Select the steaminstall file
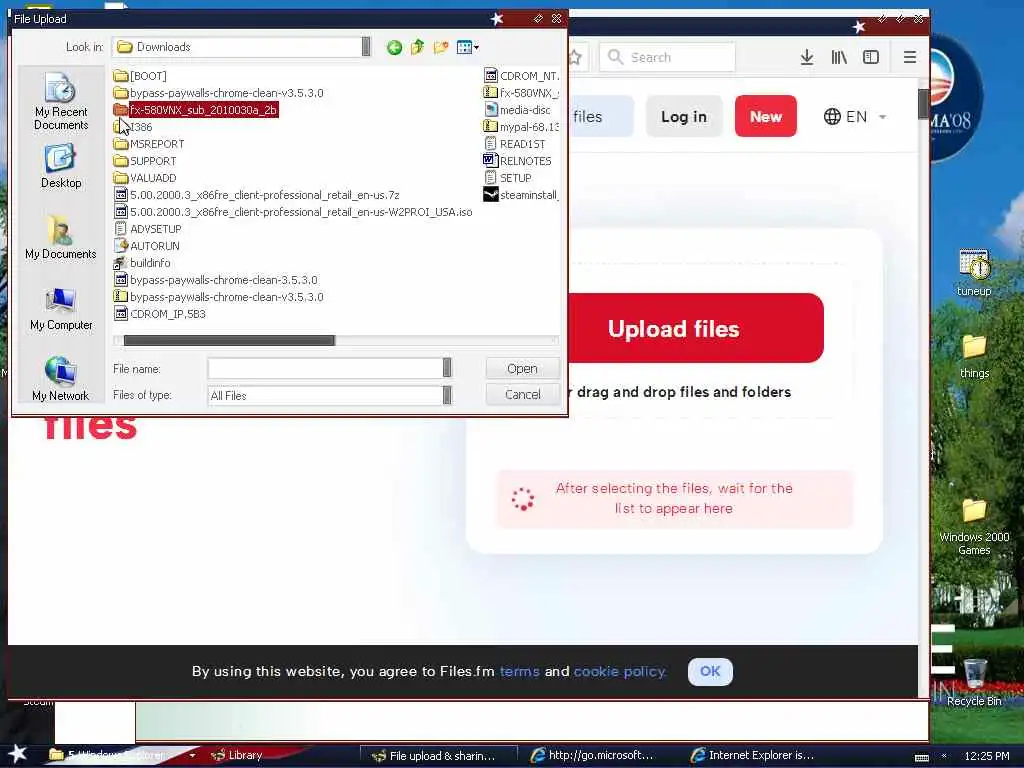Image resolution: width=1024 pixels, height=768 pixels. coord(520,195)
